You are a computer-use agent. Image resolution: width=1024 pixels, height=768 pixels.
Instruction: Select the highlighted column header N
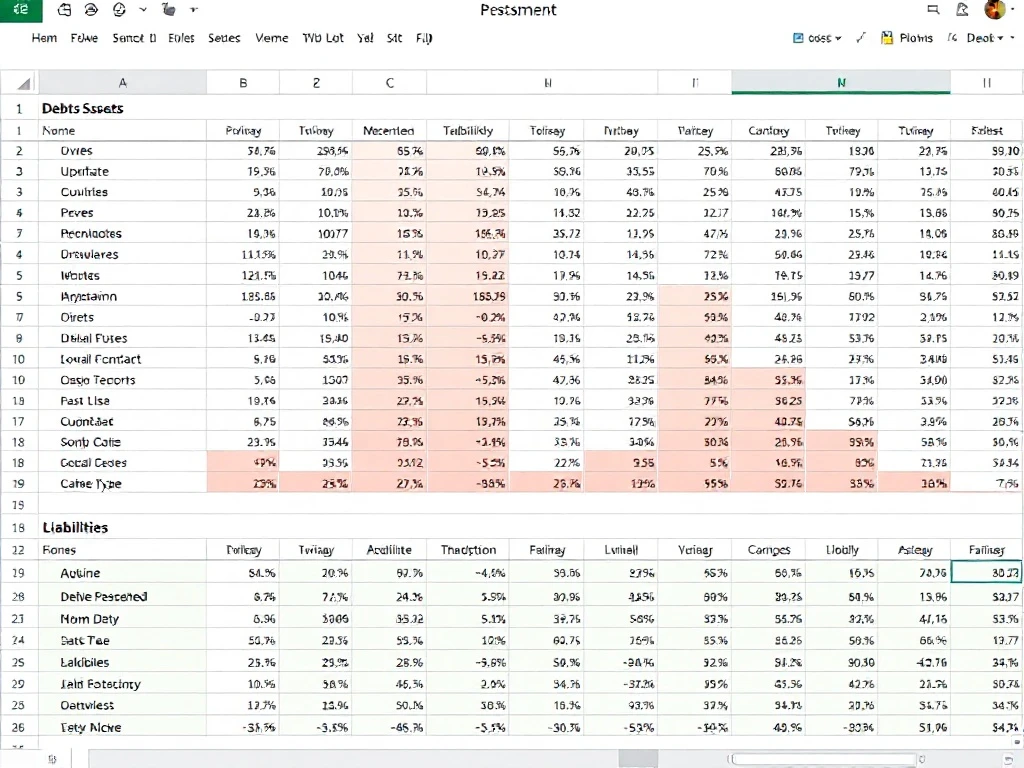pyautogui.click(x=841, y=83)
